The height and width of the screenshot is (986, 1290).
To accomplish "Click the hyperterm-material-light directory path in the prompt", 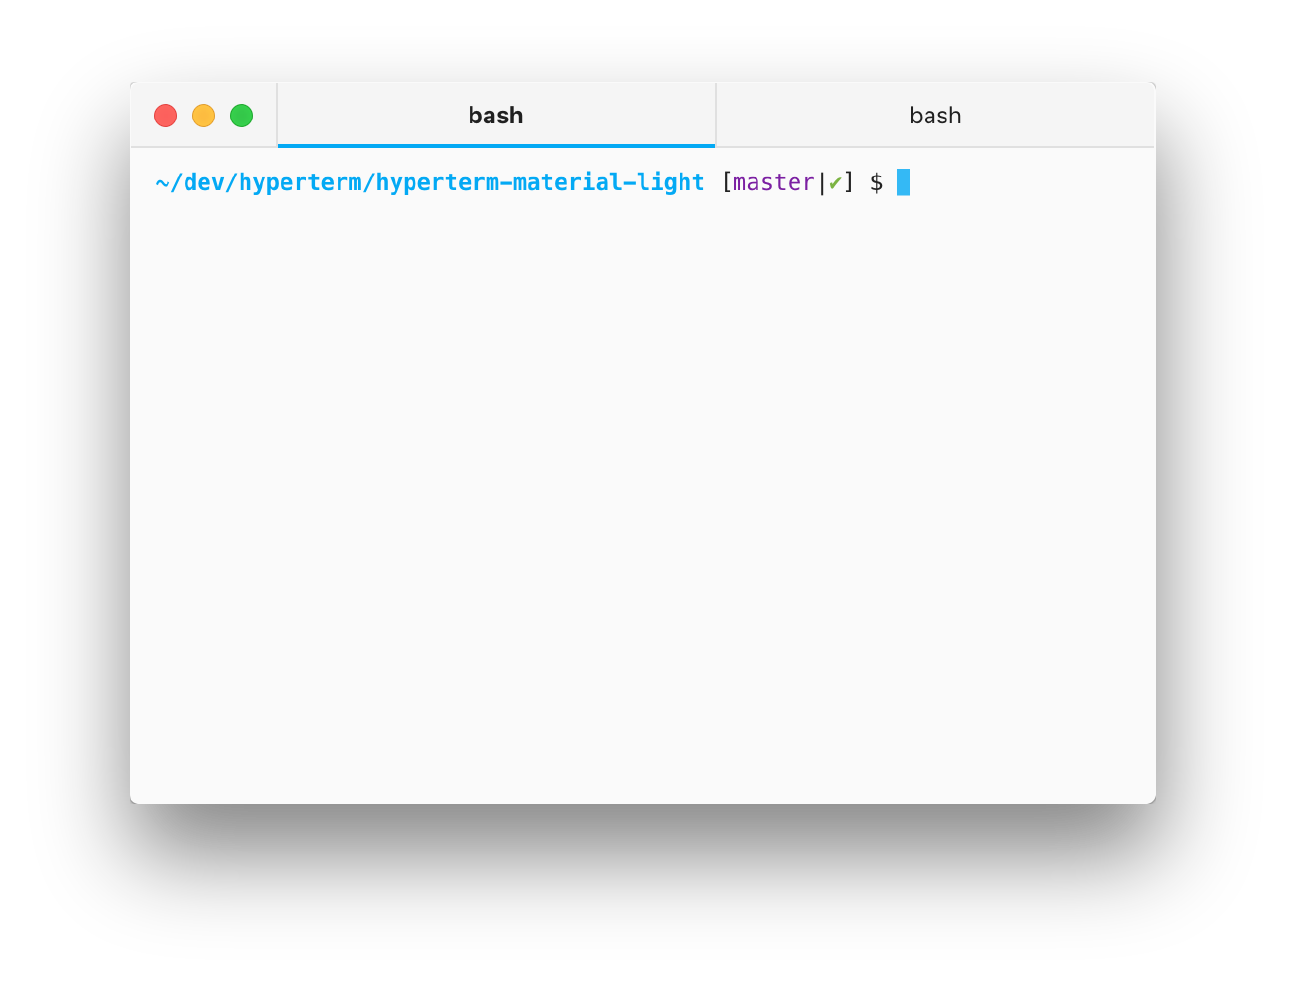I will [430, 182].
